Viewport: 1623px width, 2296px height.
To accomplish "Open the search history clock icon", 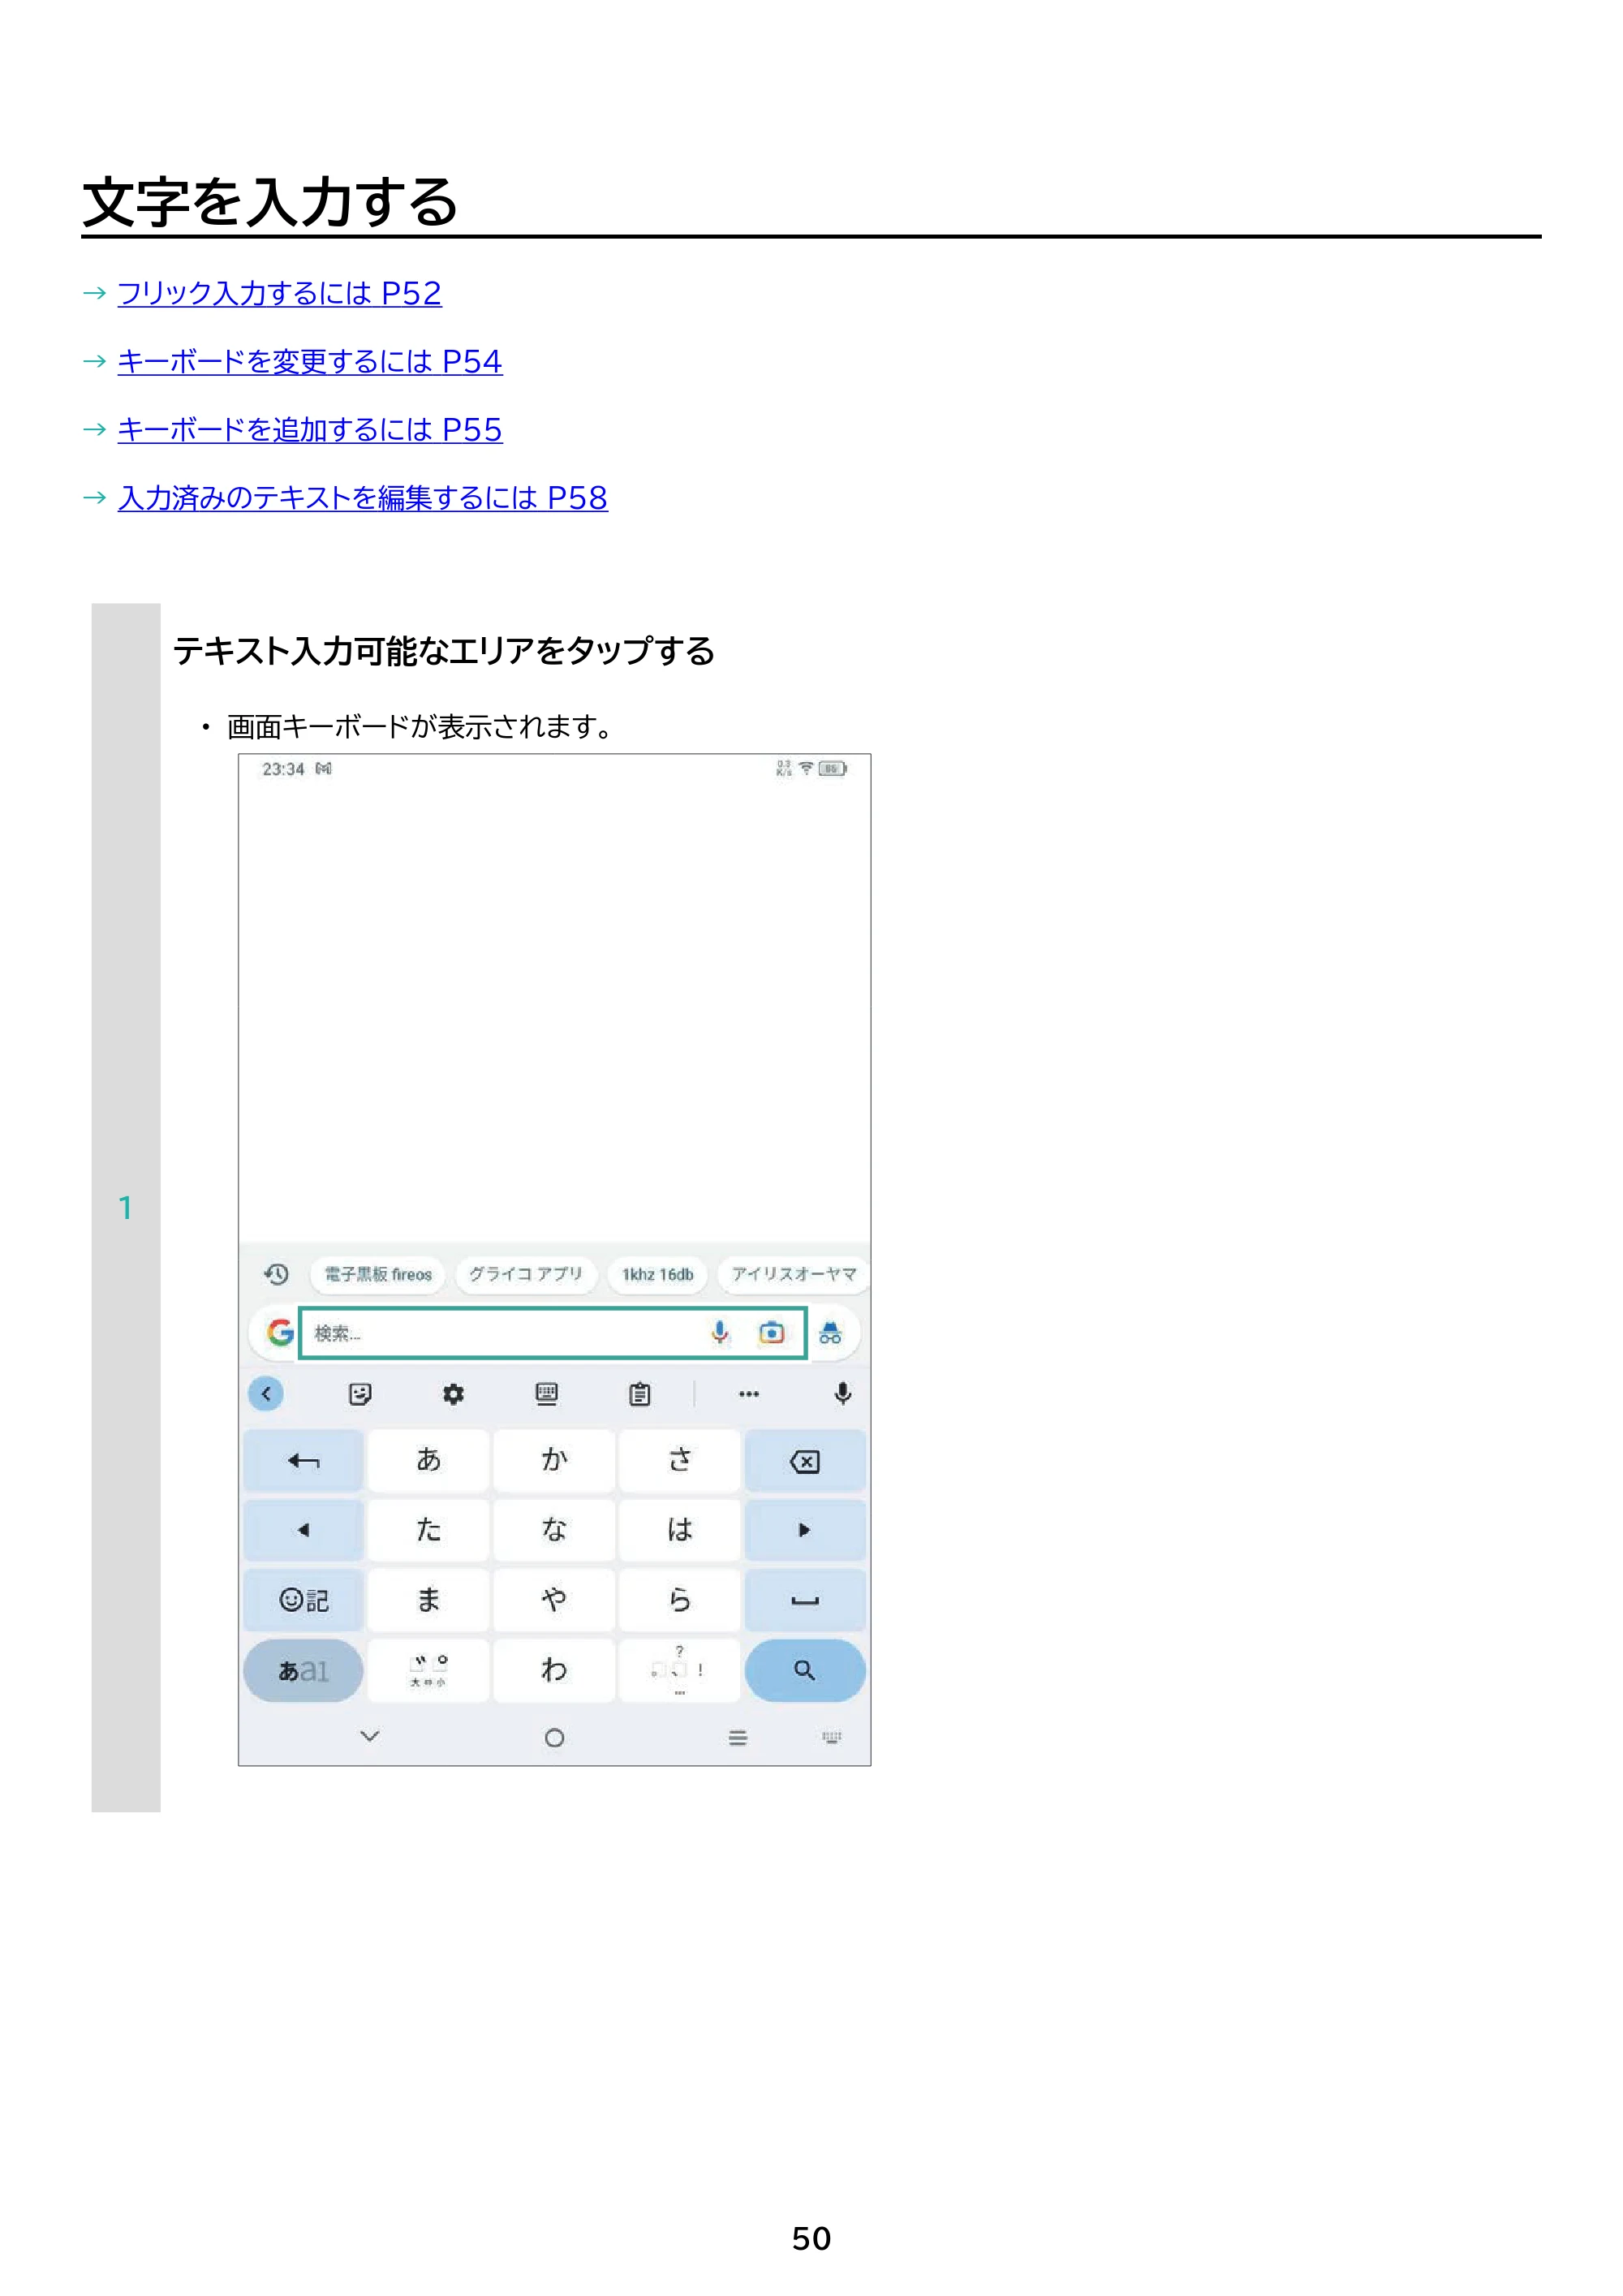I will point(276,1273).
